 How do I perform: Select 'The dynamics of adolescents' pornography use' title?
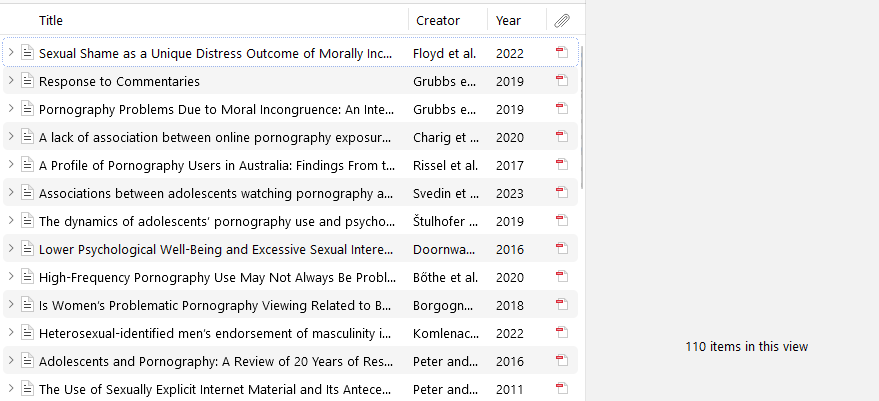(x=216, y=222)
